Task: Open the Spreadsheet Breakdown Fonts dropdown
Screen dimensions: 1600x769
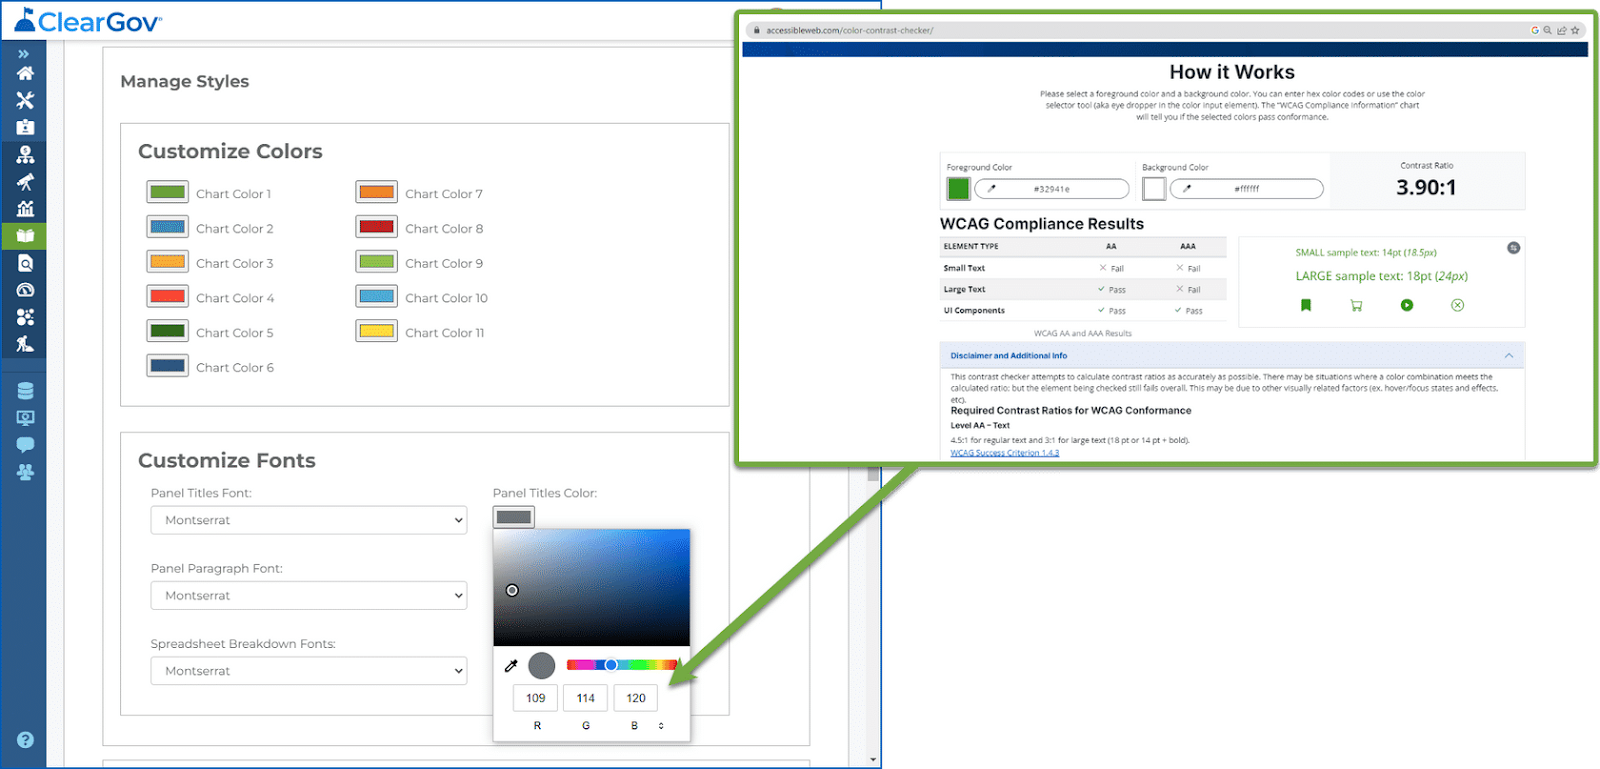Action: coord(309,671)
